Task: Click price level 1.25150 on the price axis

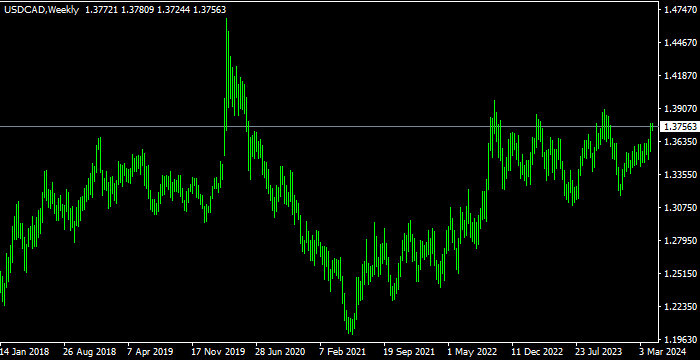Action: (x=681, y=273)
